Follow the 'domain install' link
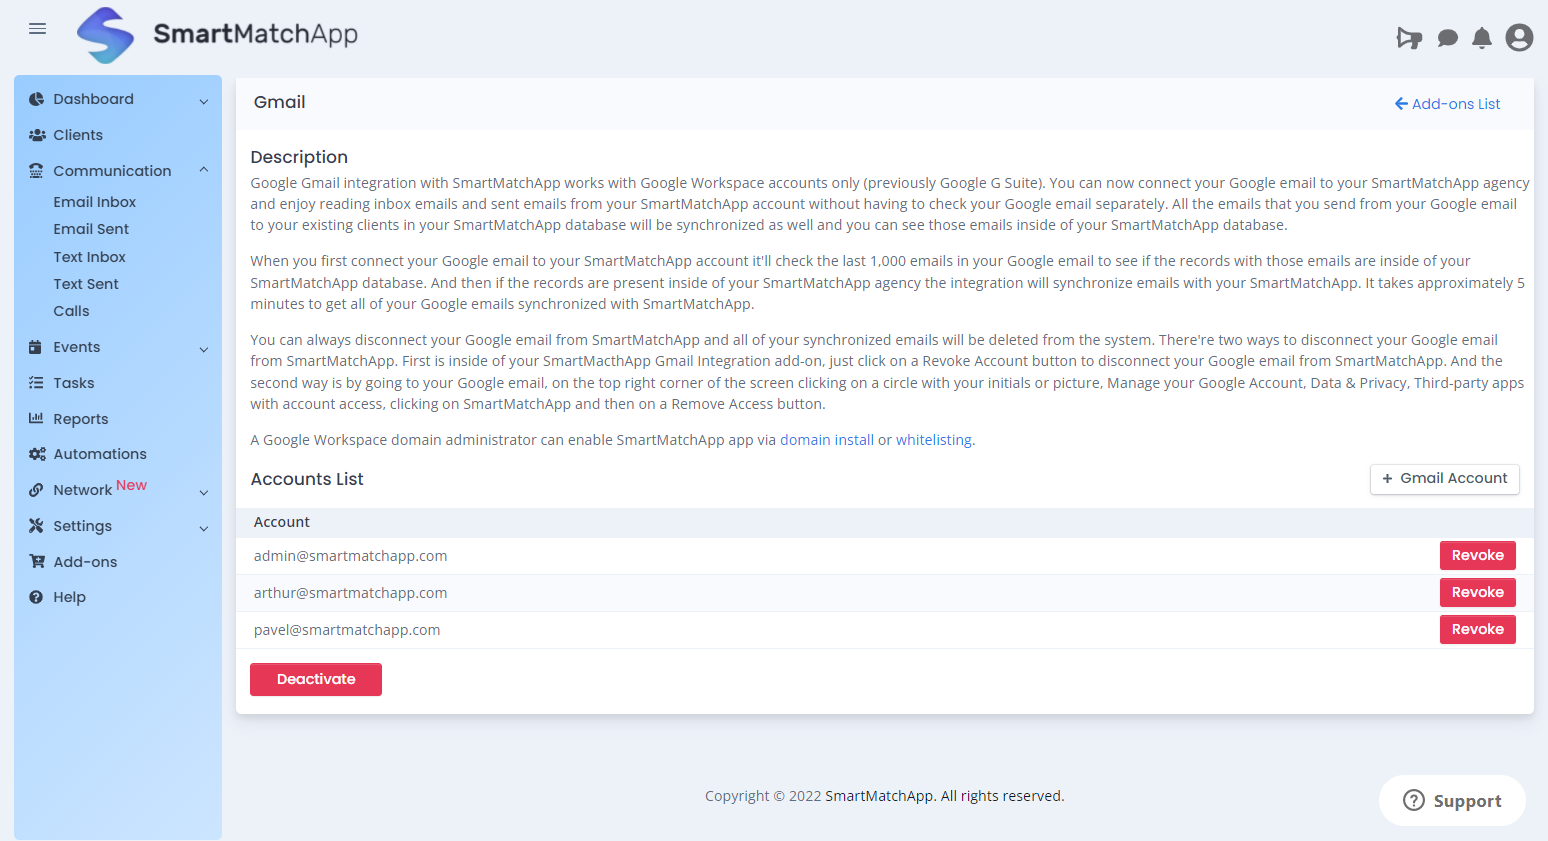This screenshot has width=1548, height=841. pyautogui.click(x=826, y=440)
